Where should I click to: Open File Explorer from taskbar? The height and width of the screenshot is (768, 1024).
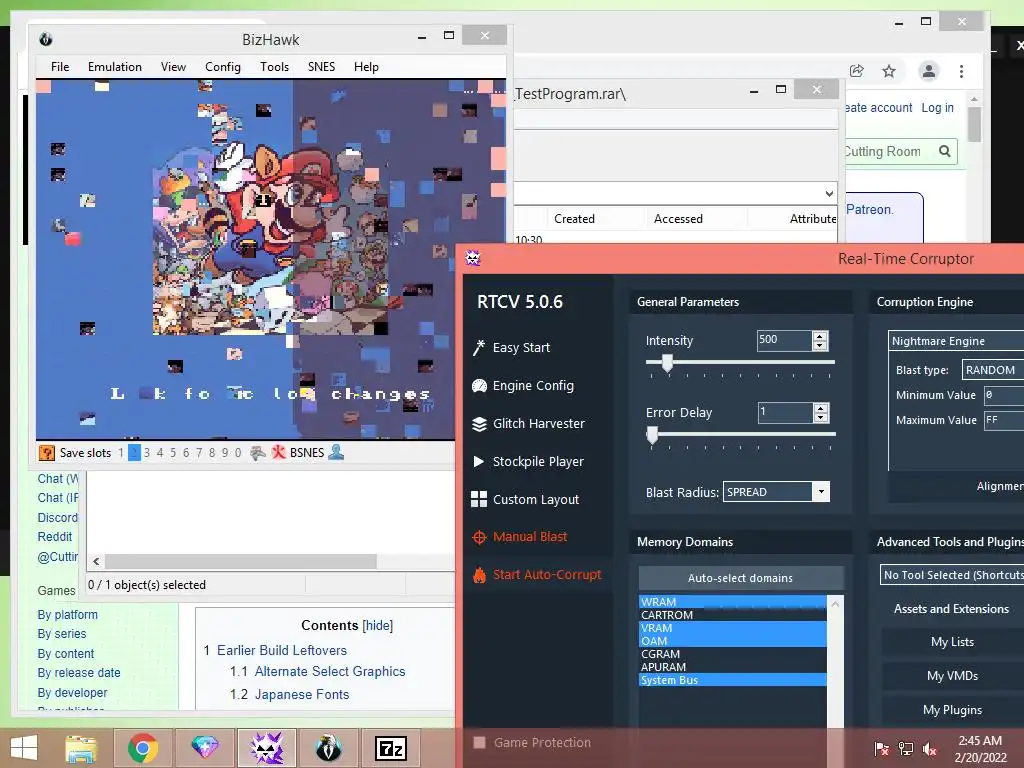81,748
